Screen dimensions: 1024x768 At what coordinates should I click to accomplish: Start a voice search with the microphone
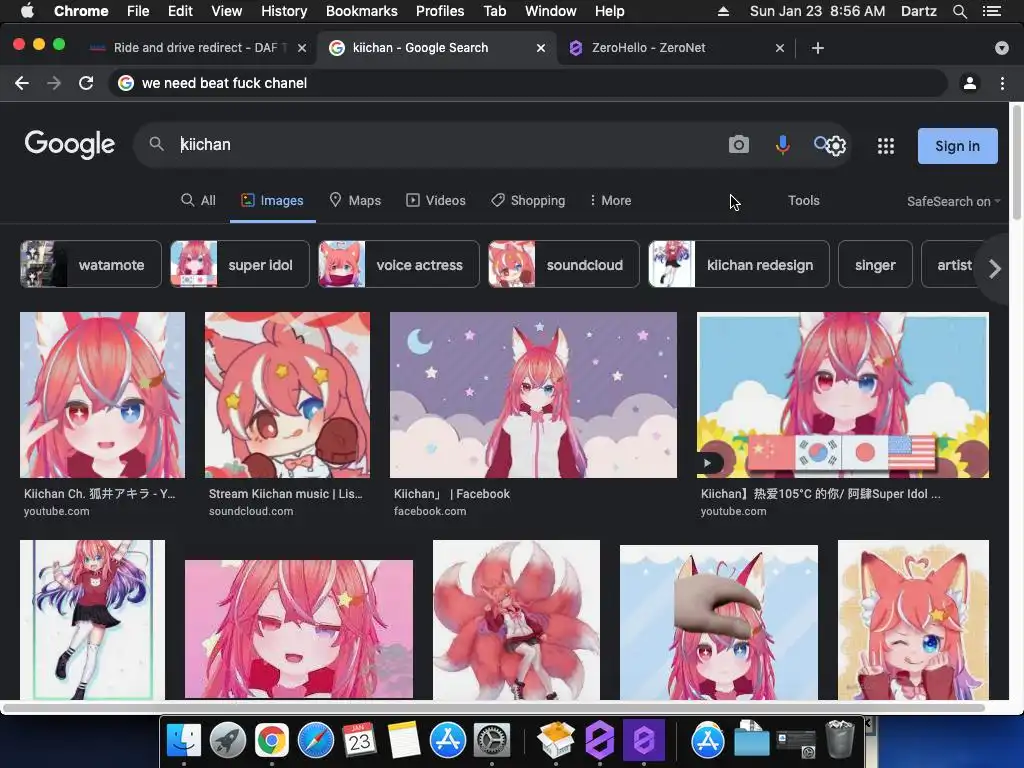coord(782,144)
